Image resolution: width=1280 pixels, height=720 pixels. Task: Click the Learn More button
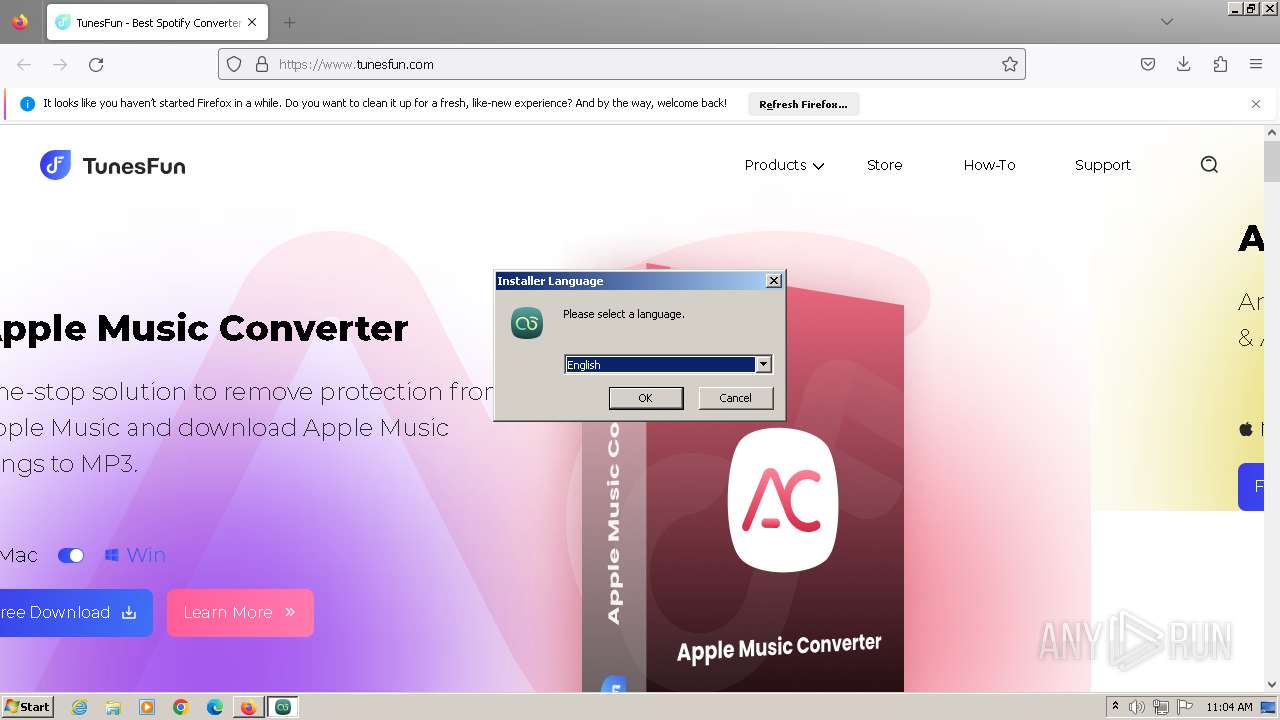[240, 613]
